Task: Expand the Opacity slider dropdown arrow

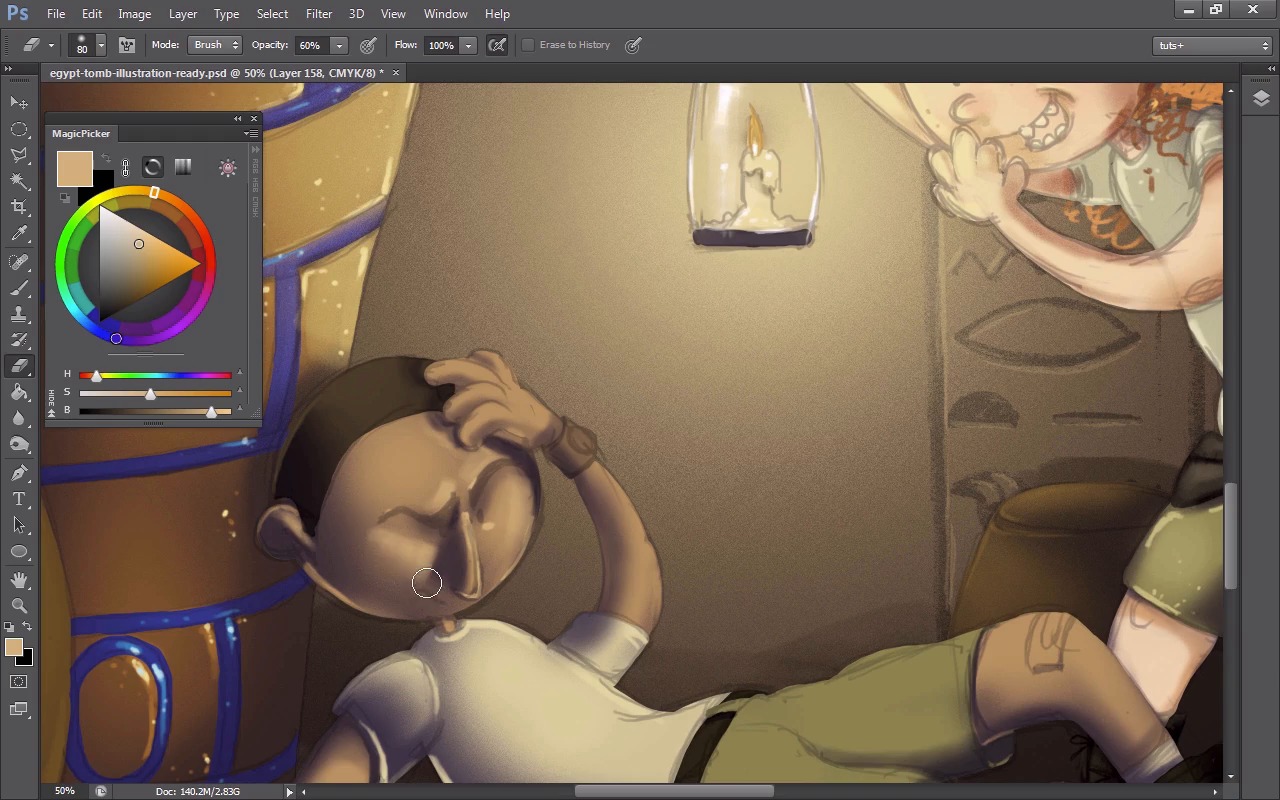Action: (x=339, y=46)
